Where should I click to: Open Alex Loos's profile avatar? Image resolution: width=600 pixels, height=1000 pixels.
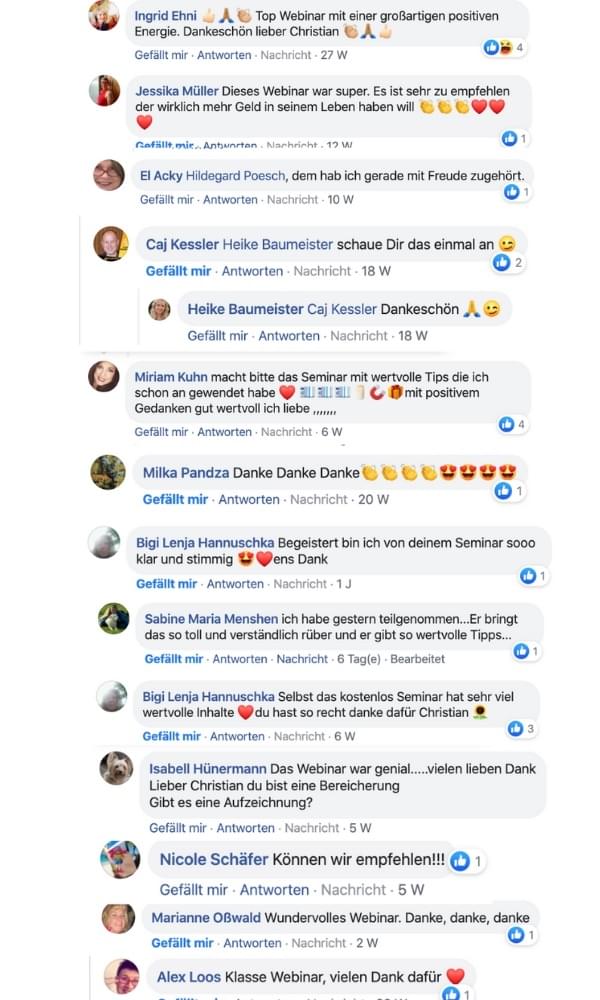point(122,976)
